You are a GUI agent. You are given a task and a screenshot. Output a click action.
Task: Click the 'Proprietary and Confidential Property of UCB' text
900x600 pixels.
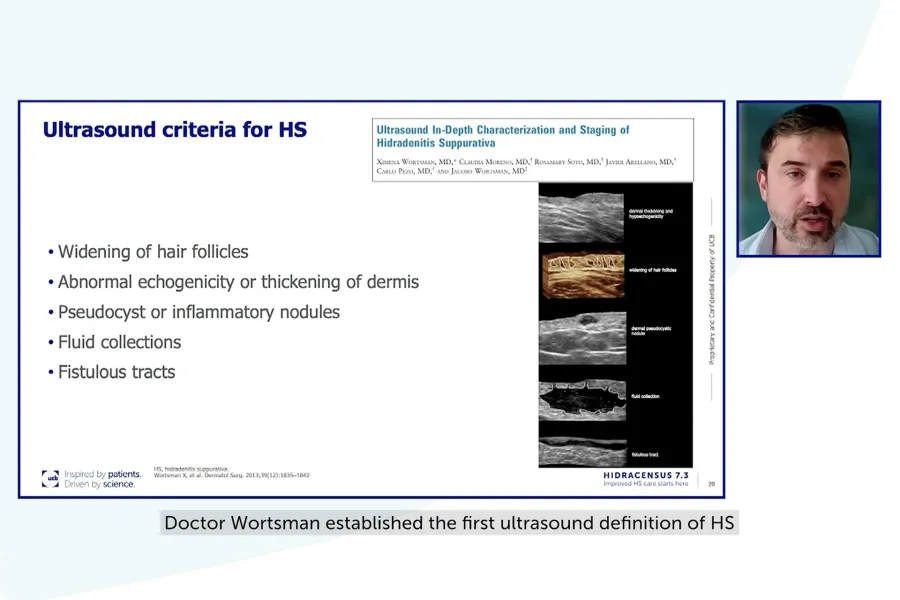pos(712,299)
